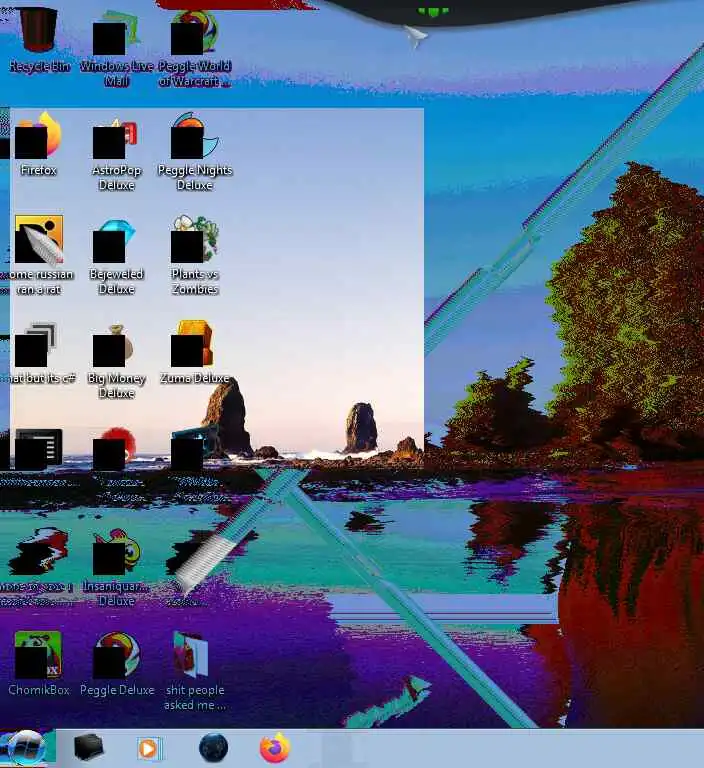Open Peggle World of Warcraft shortcut
The width and height of the screenshot is (704, 768).
click(x=194, y=32)
